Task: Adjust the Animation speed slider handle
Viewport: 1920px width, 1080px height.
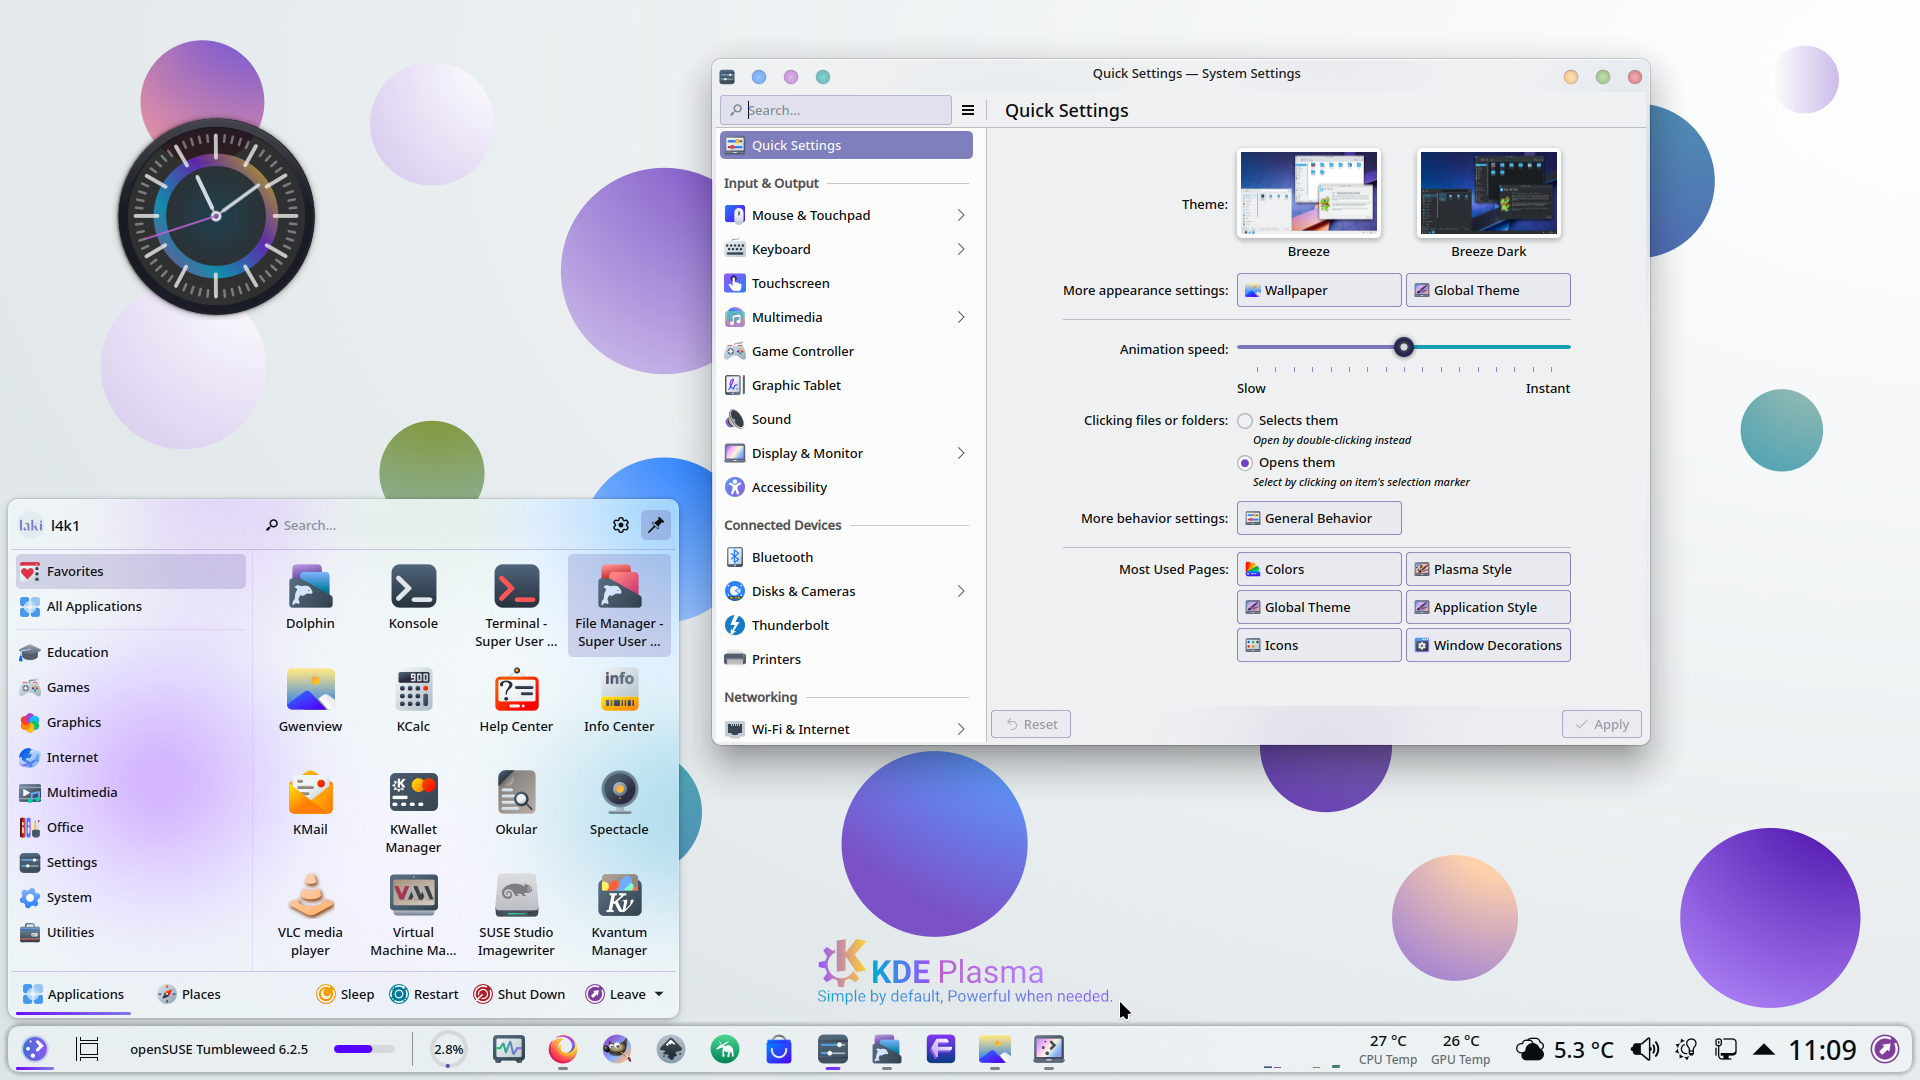Action: tap(1404, 347)
